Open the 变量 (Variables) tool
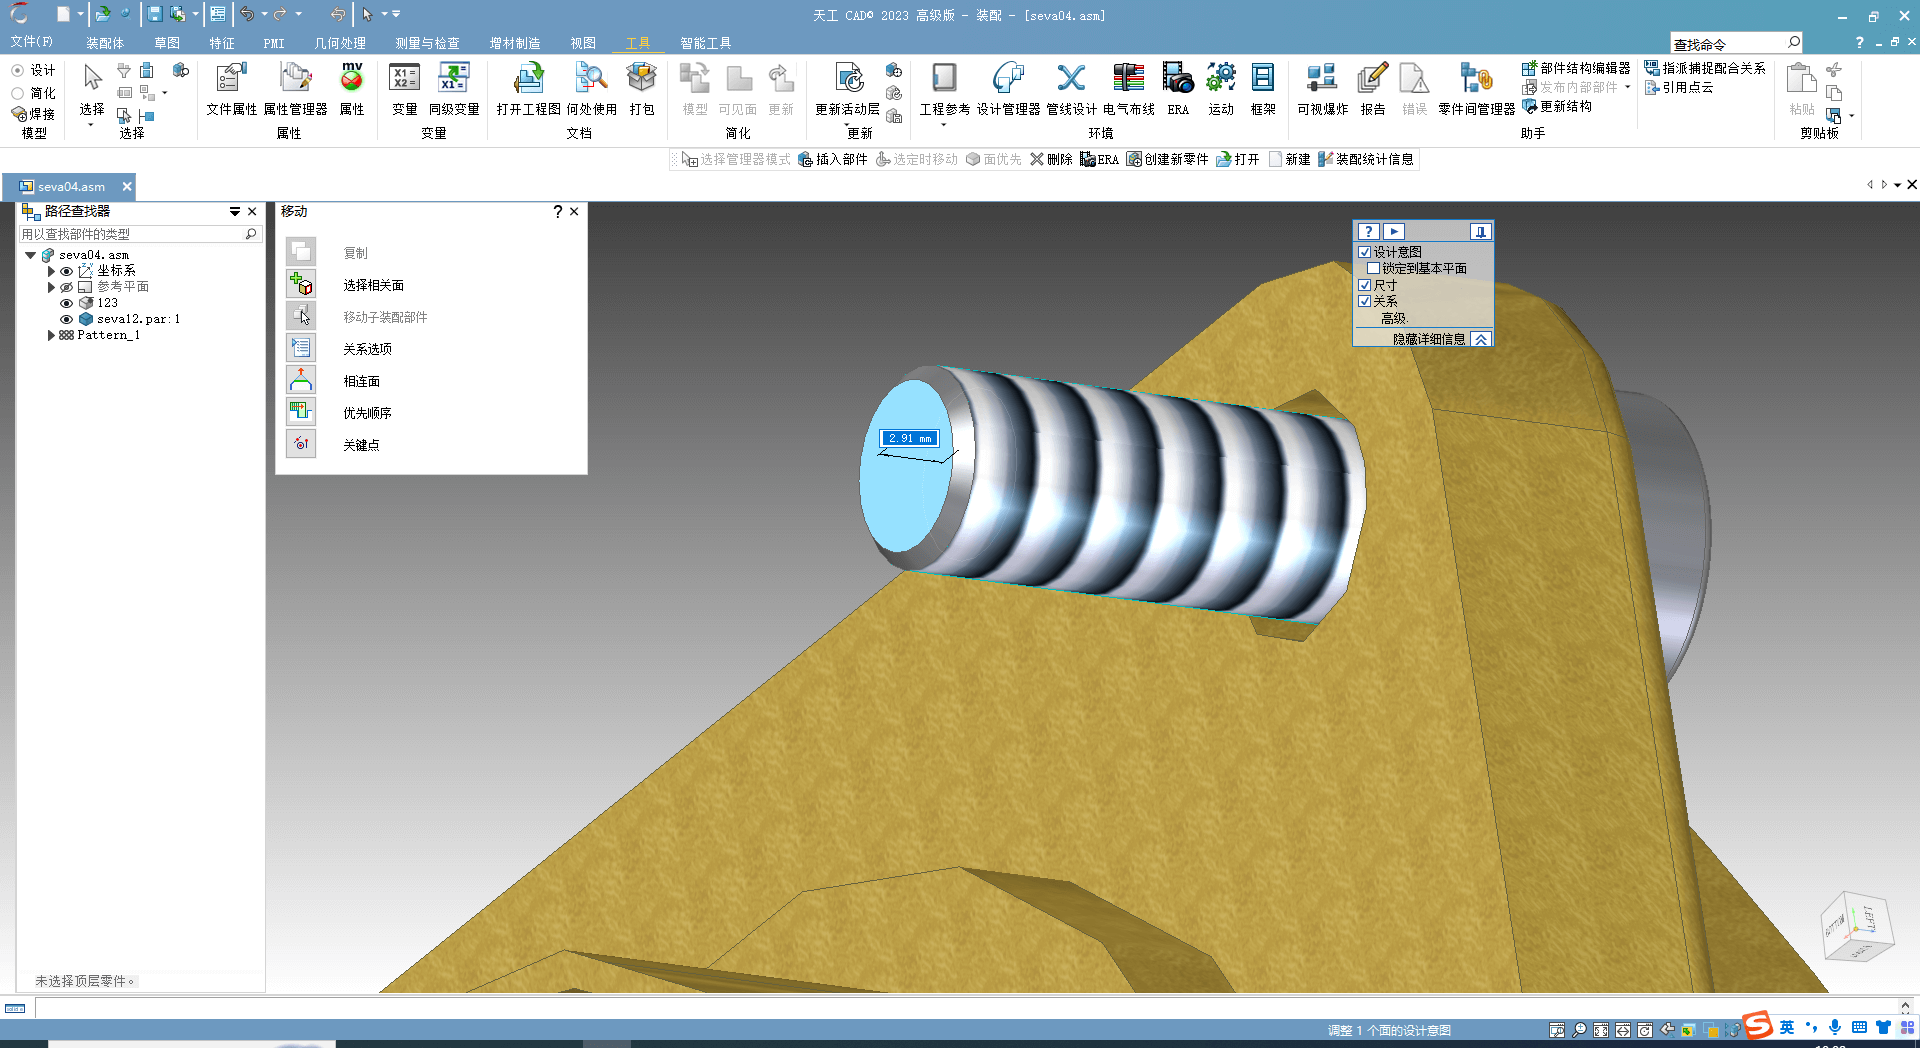Screen dimensions: 1920x1048 404,88
